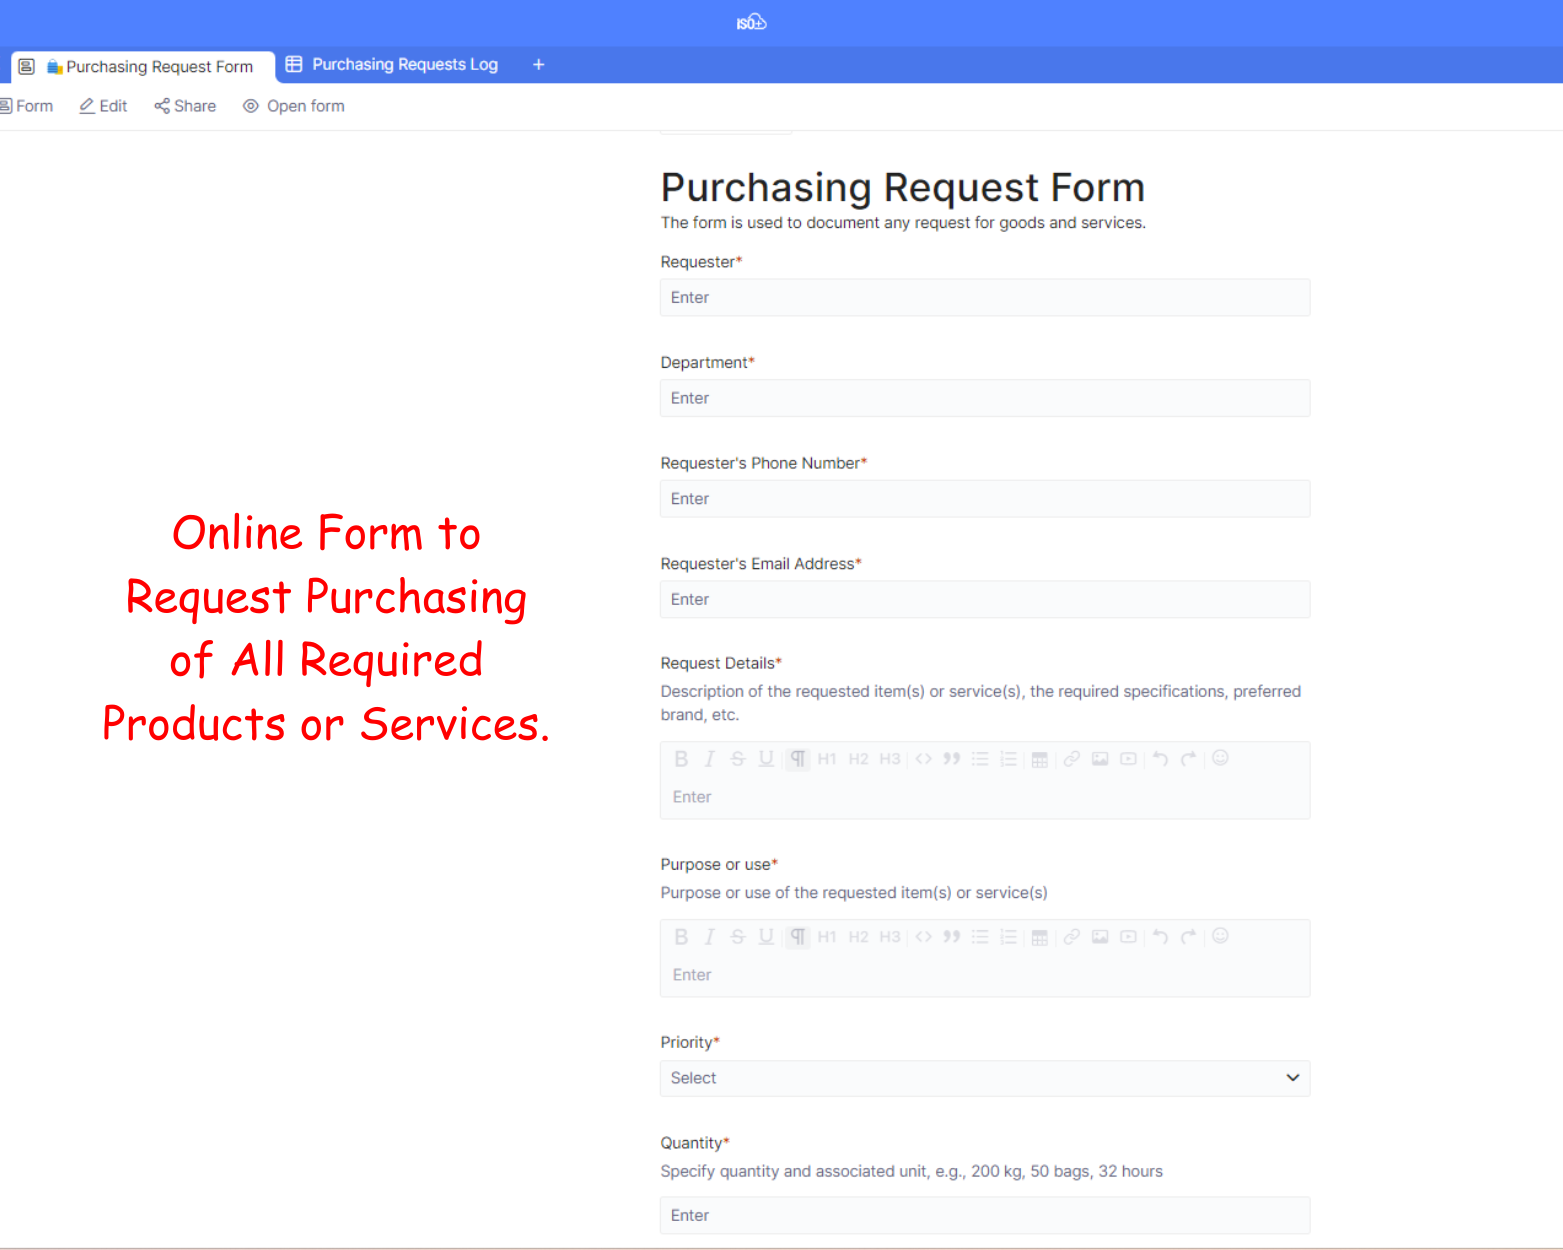
Task: Apply H2 heading in Purpose or use editor
Action: tap(858, 937)
